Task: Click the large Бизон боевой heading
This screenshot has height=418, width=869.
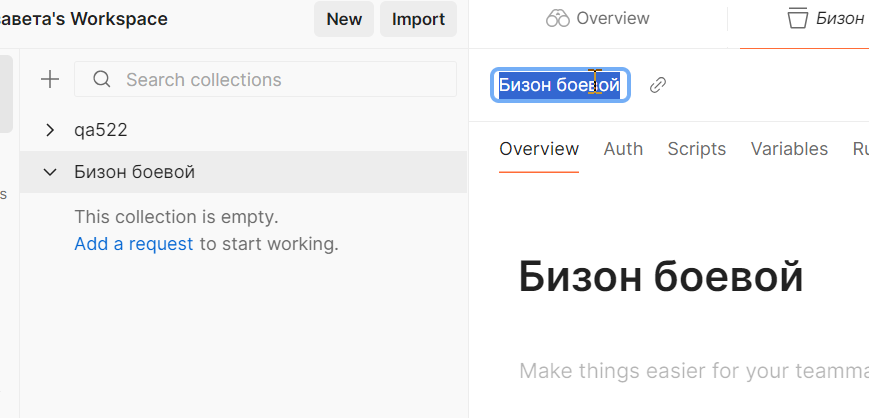Action: [x=661, y=277]
